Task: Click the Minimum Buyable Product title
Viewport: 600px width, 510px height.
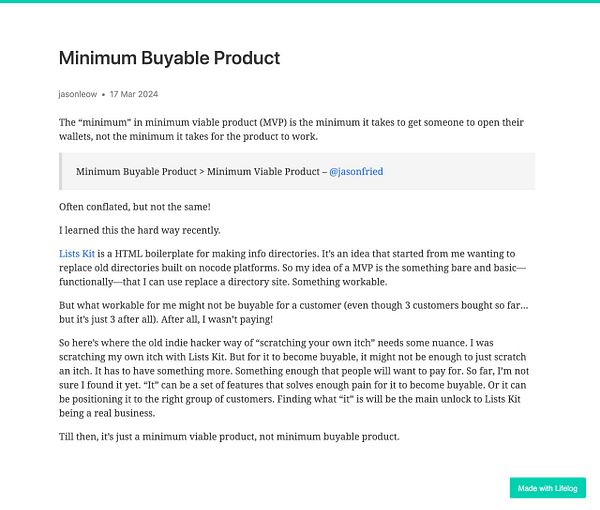Action: [x=169, y=58]
